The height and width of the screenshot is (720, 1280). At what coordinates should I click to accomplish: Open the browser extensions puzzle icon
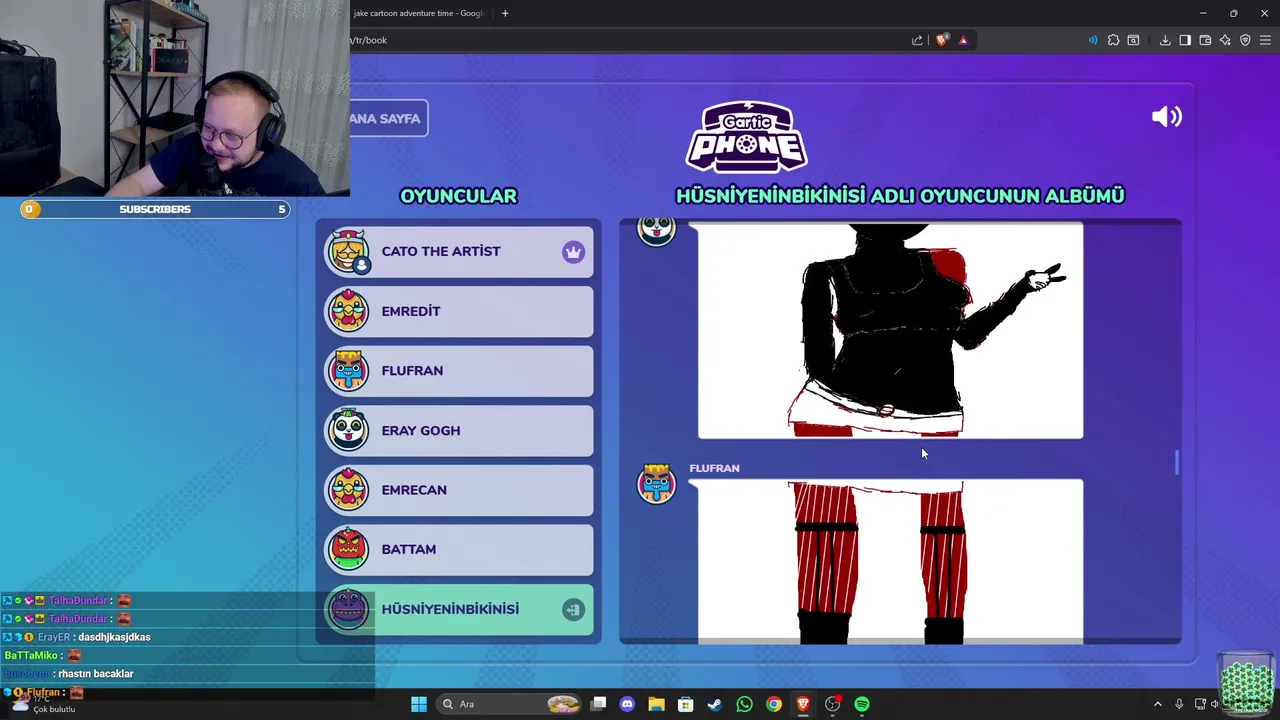pos(1113,40)
